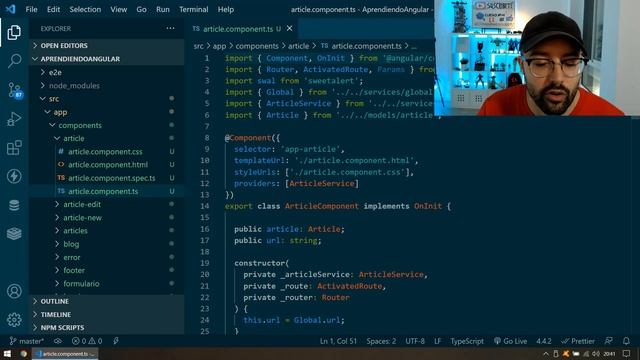Expand the formulario folder

click(107, 283)
